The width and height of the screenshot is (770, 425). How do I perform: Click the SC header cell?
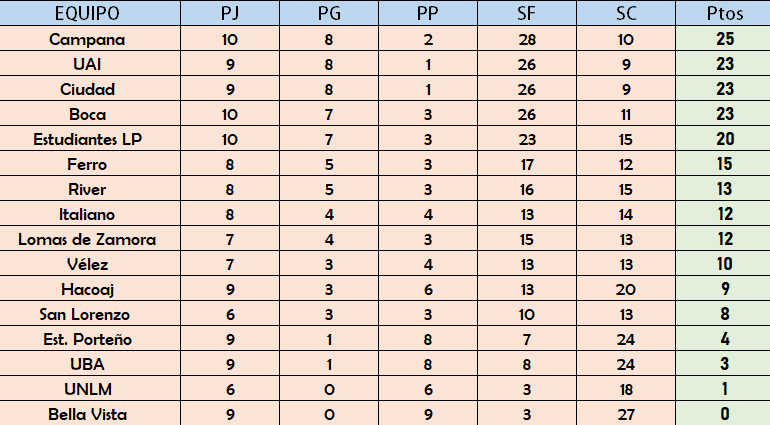coord(626,13)
